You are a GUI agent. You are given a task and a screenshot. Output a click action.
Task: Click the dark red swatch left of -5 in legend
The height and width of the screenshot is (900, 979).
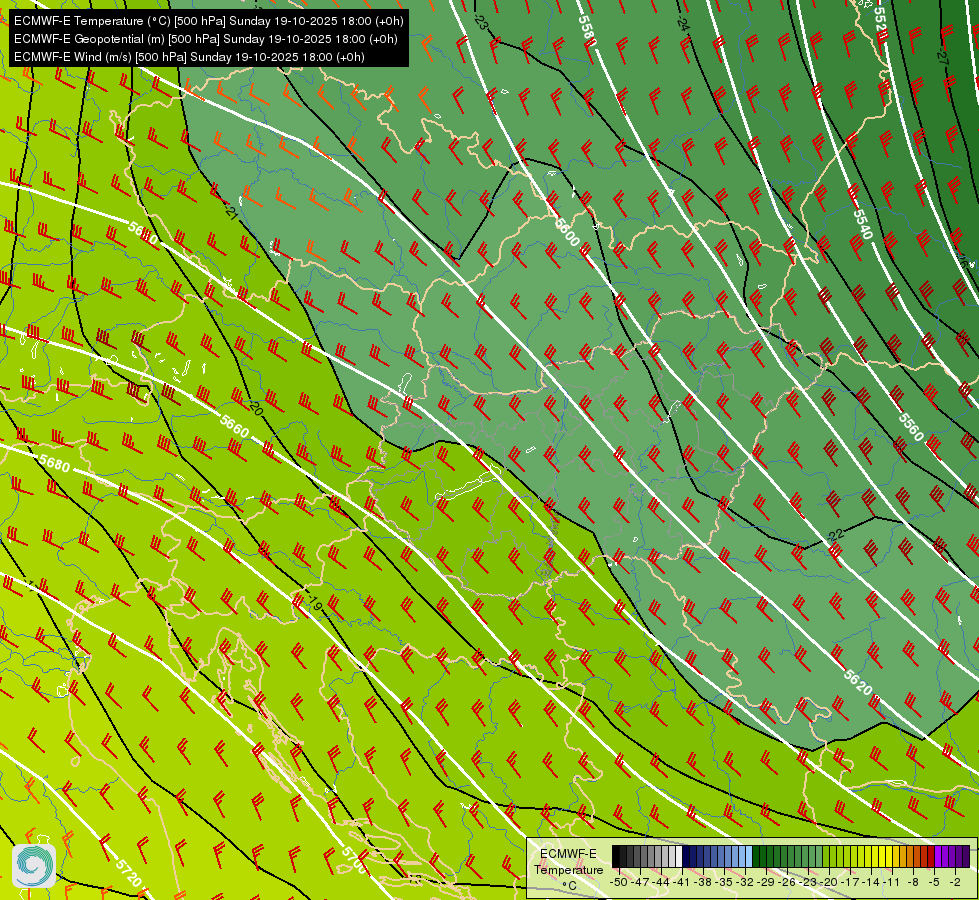[931, 856]
